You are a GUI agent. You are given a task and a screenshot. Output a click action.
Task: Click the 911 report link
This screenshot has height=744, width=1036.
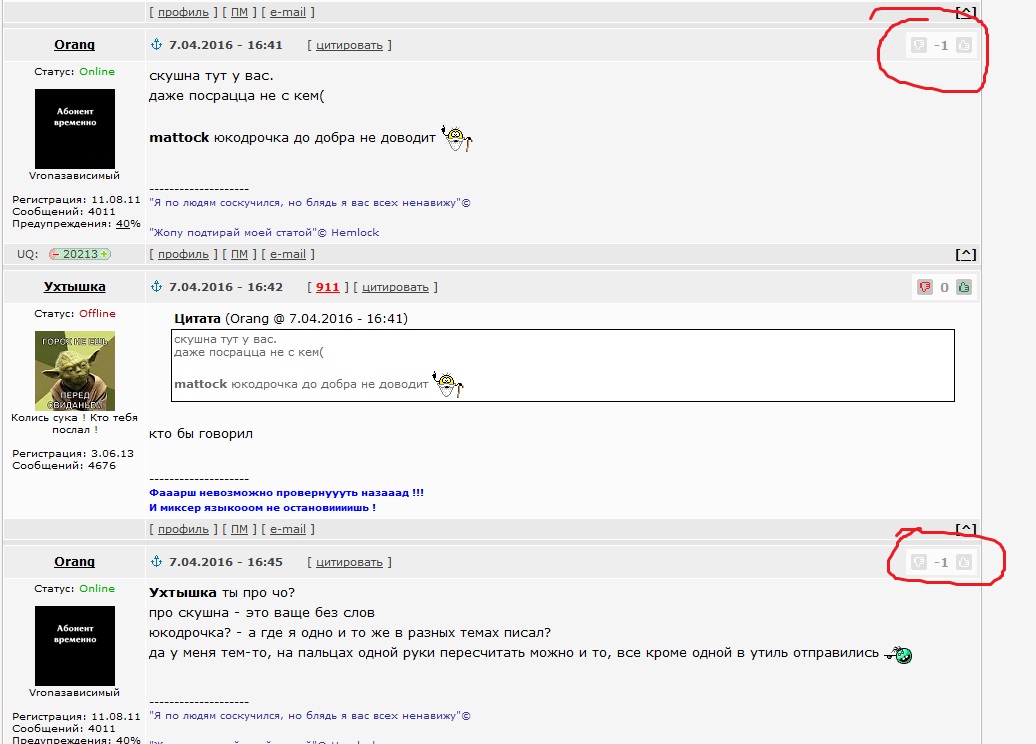[327, 287]
